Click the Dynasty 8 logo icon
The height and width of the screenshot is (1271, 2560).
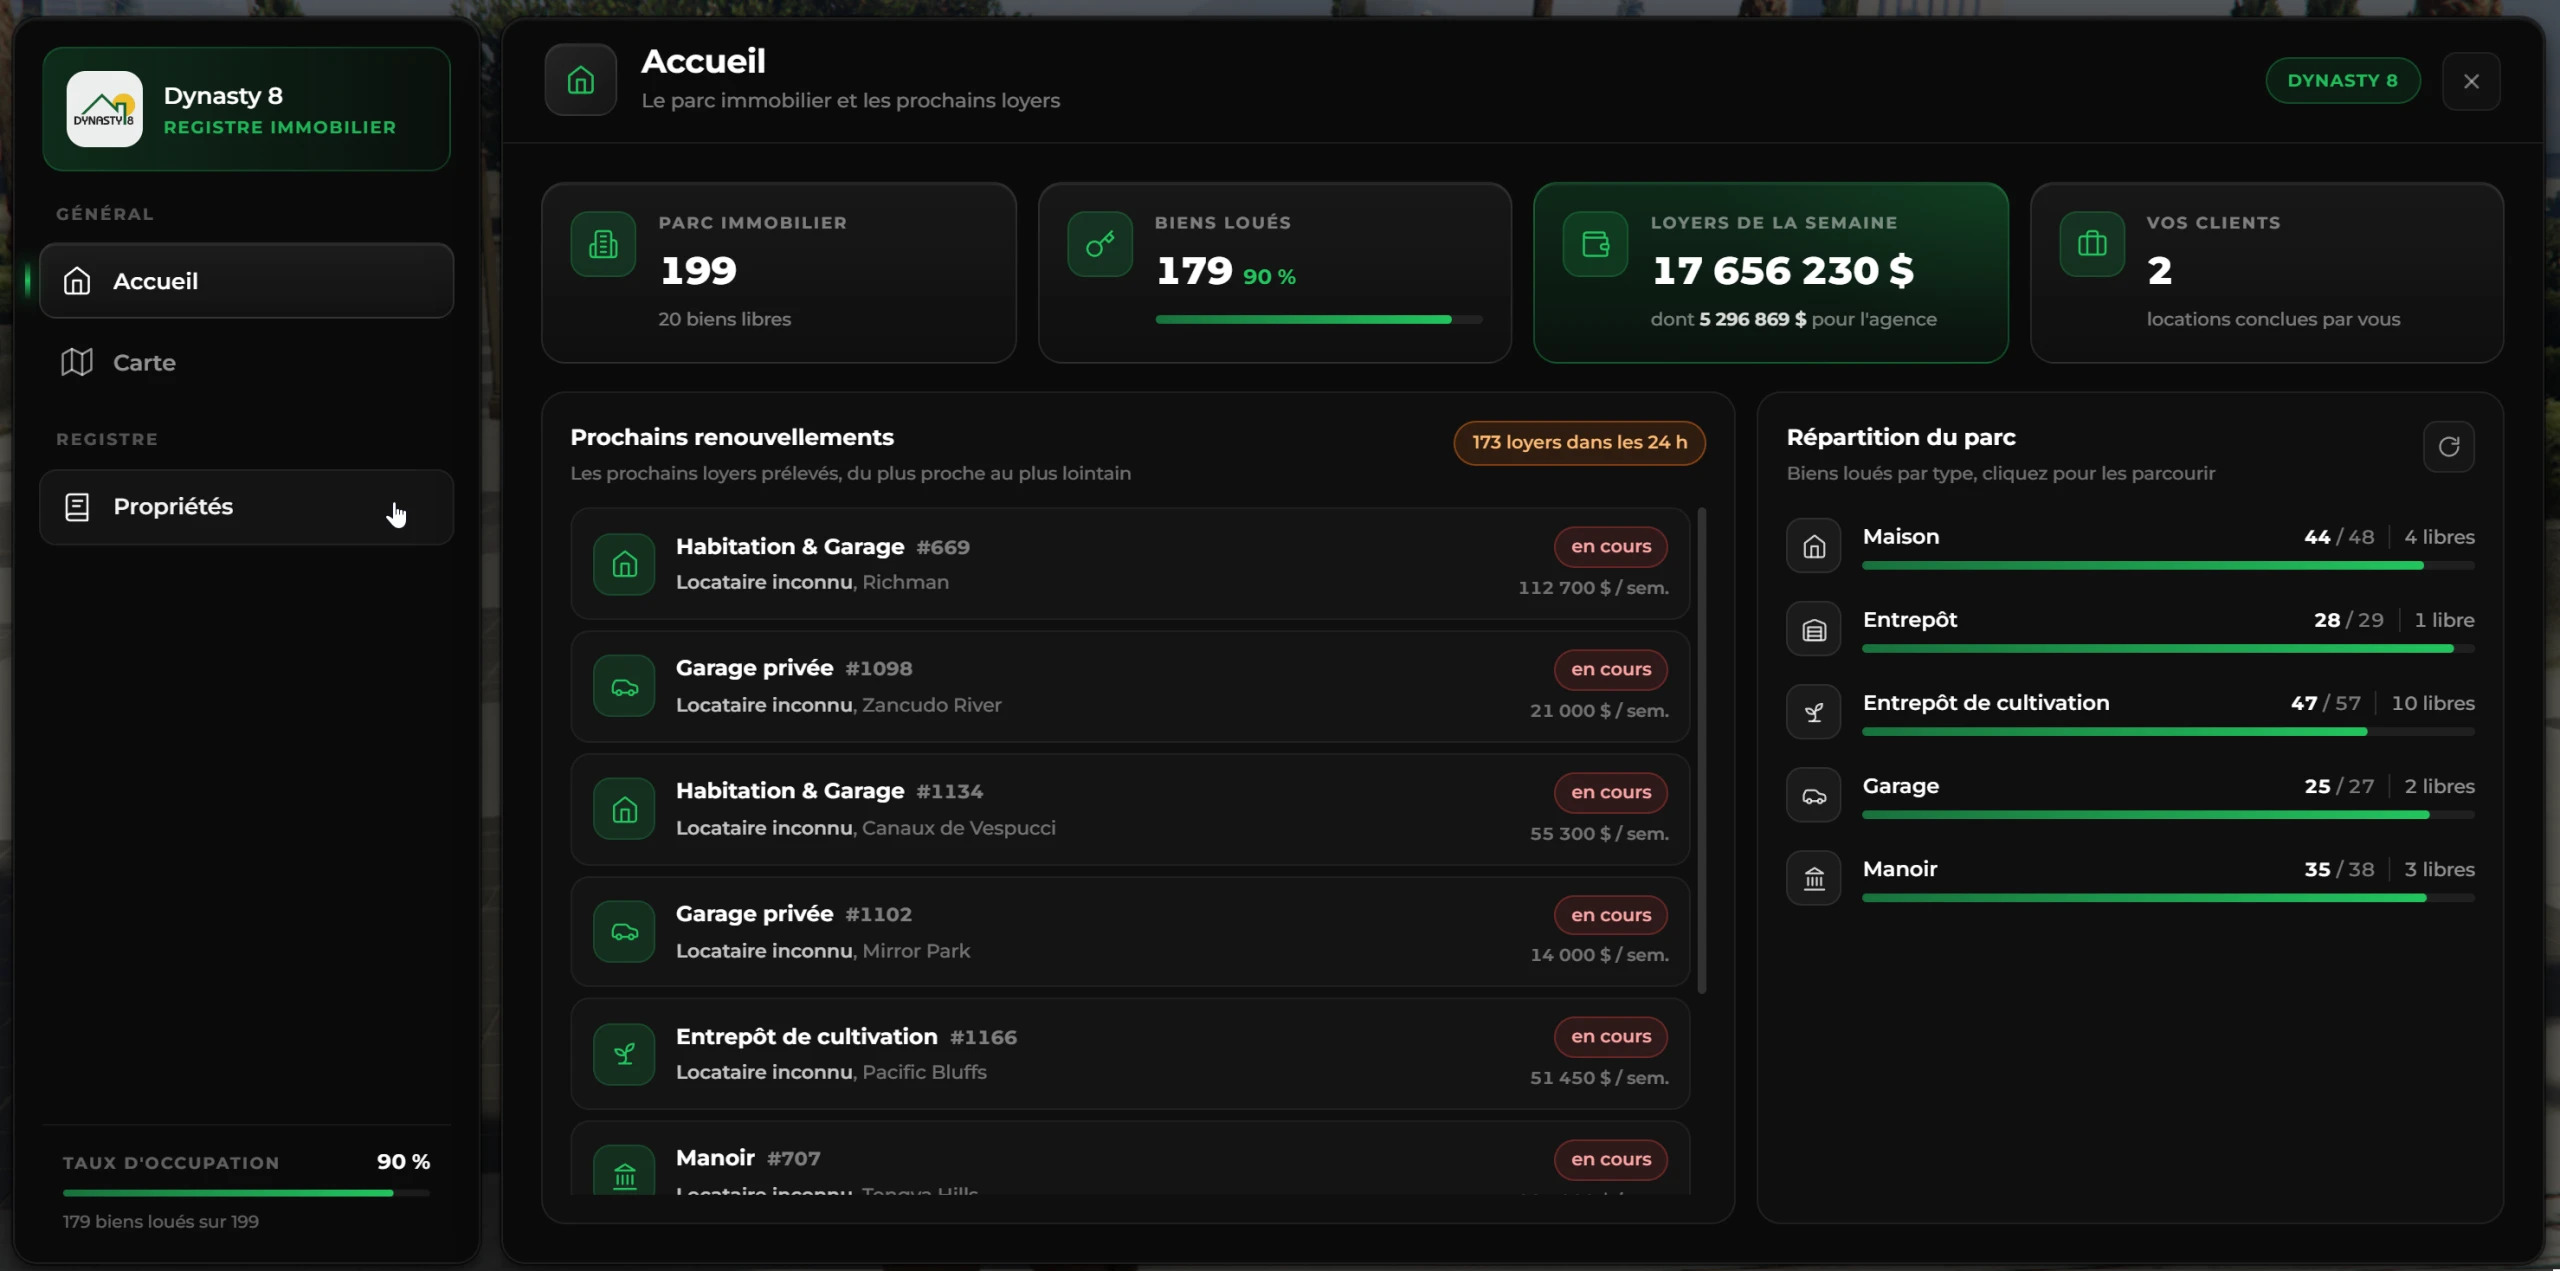104,109
